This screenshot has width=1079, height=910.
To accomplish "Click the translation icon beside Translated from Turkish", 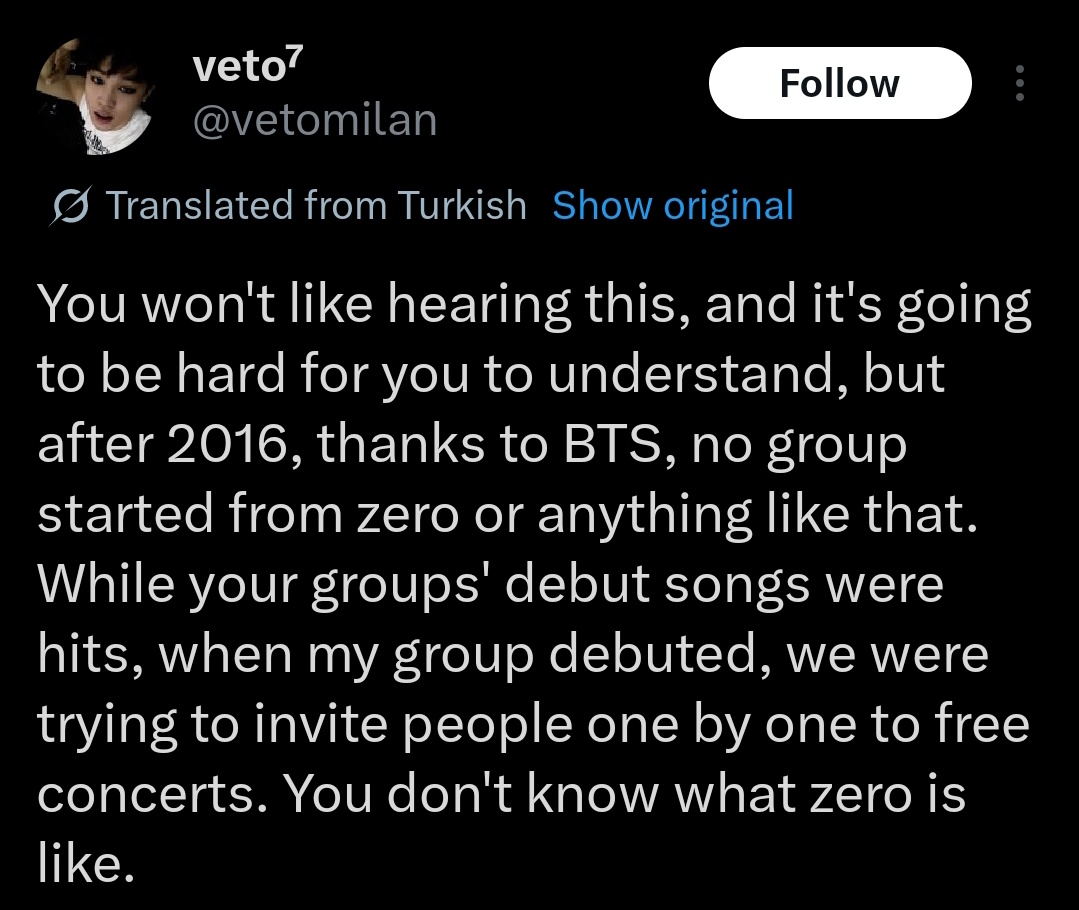I will click(x=70, y=206).
